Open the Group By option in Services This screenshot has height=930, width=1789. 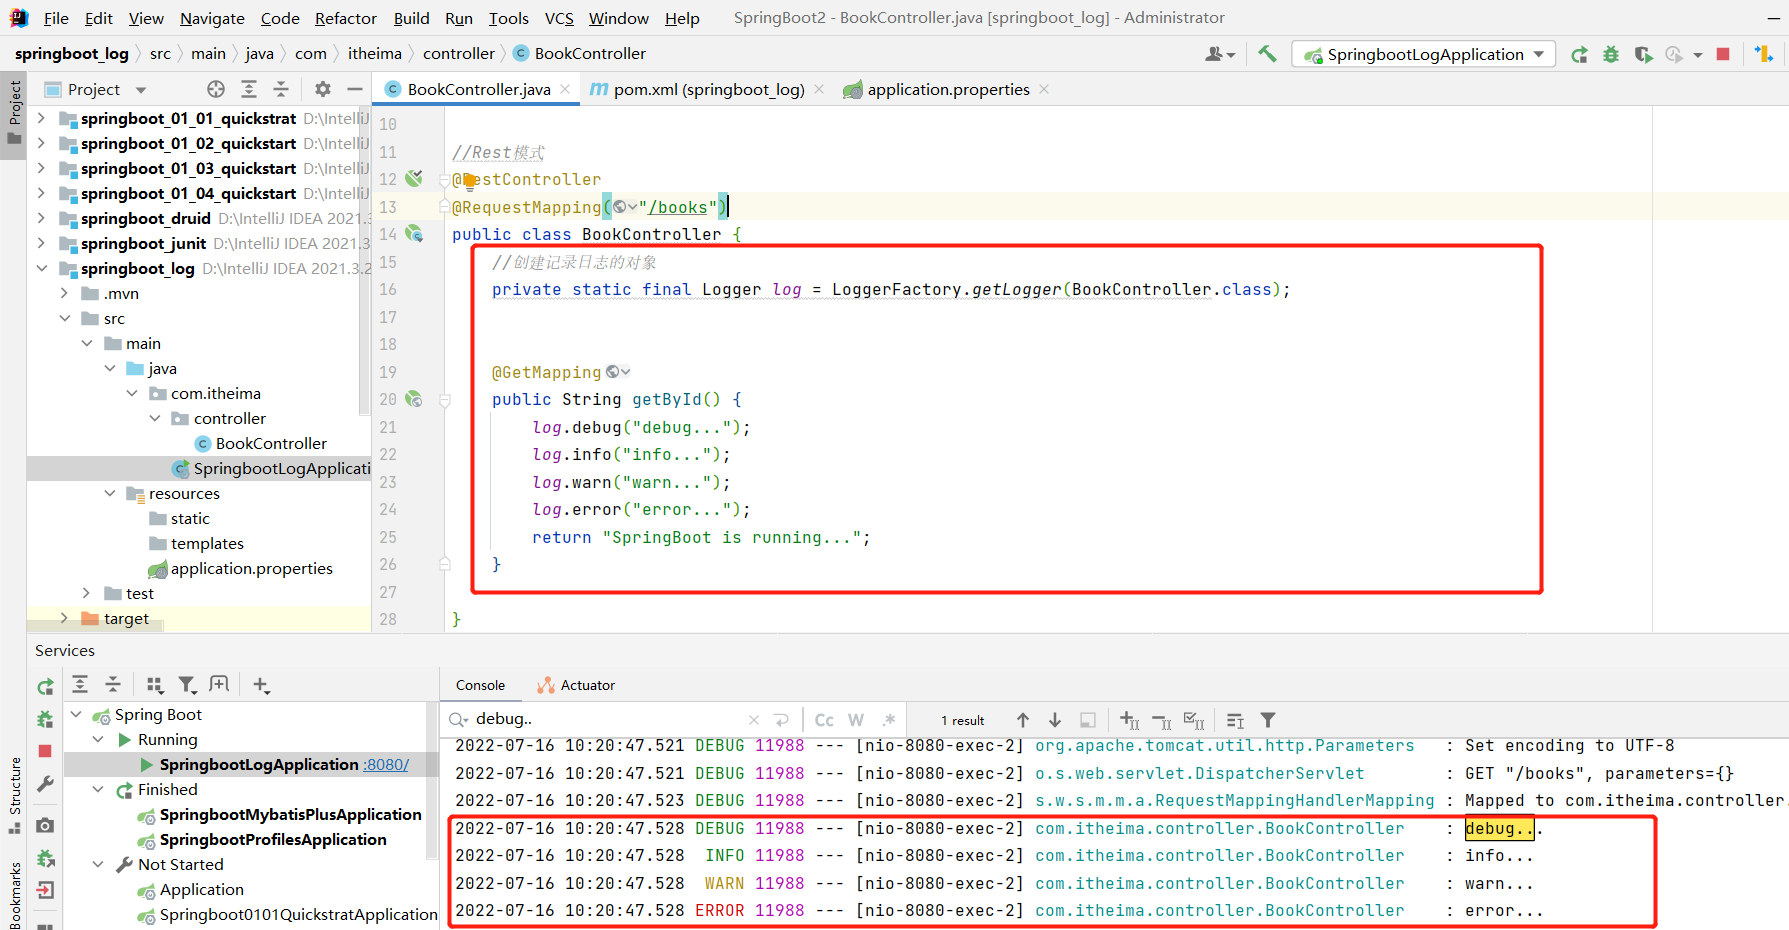[154, 684]
